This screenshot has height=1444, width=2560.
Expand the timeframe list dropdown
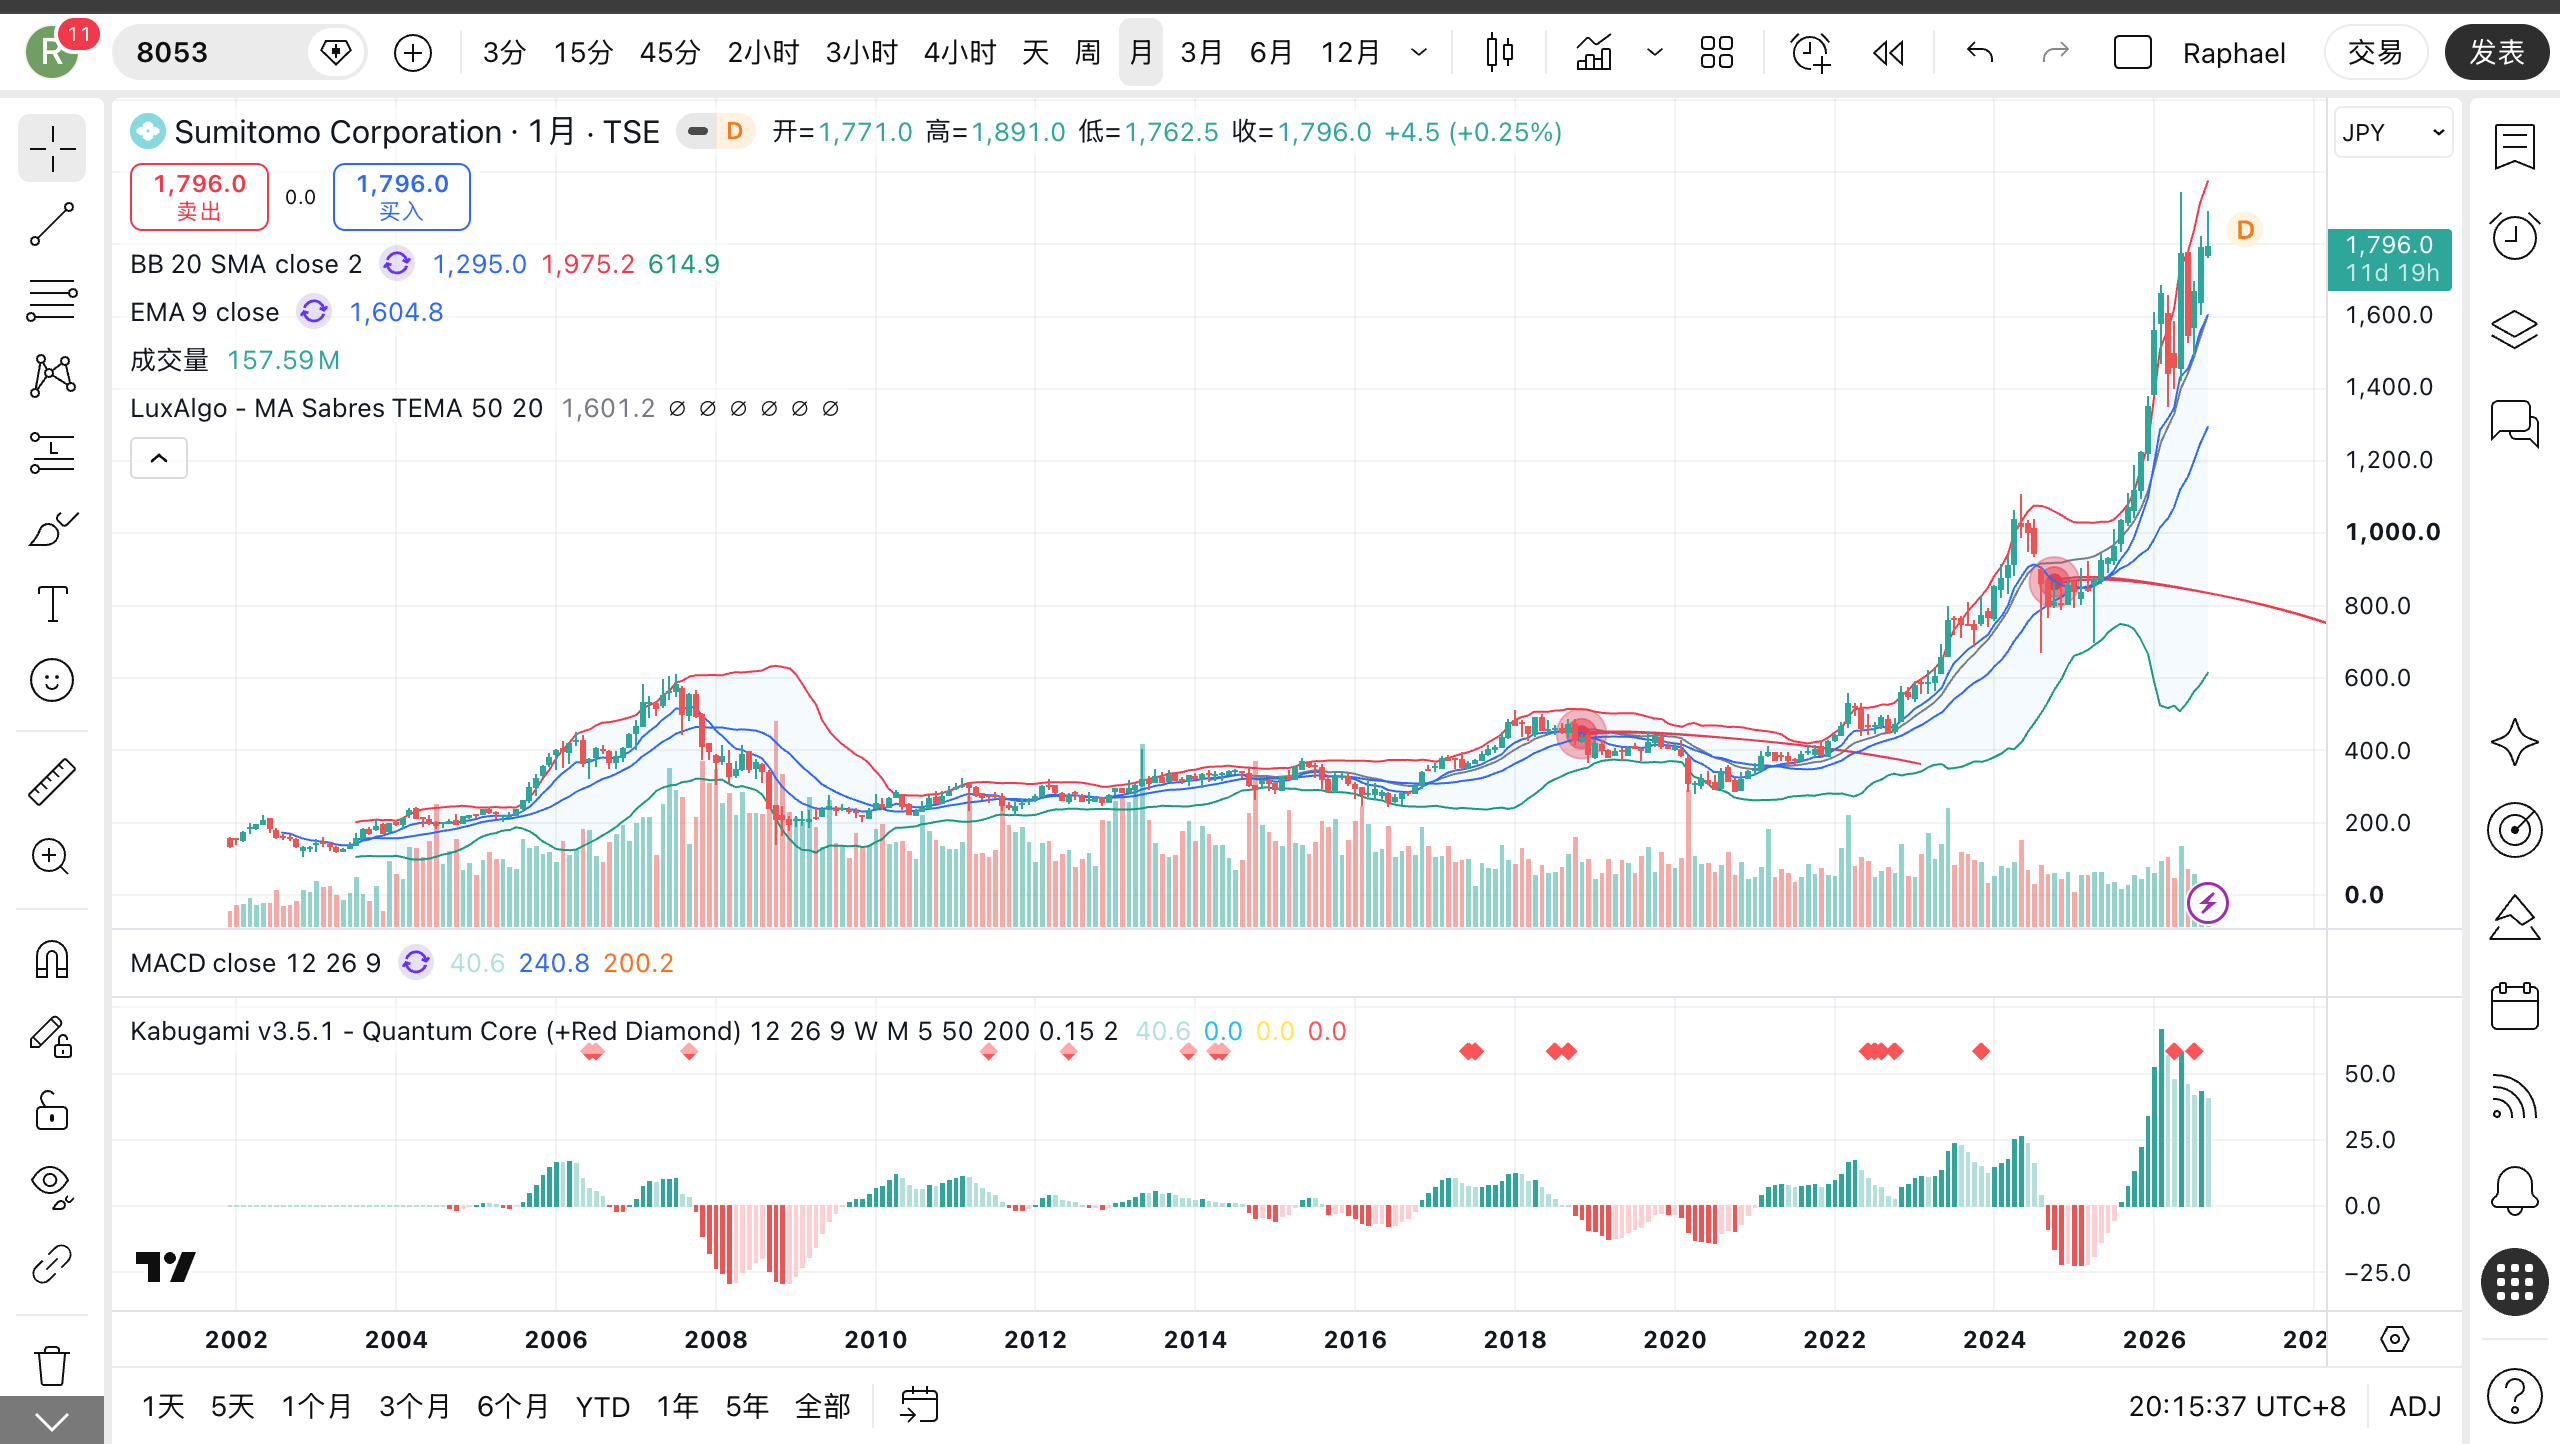(1419, 52)
